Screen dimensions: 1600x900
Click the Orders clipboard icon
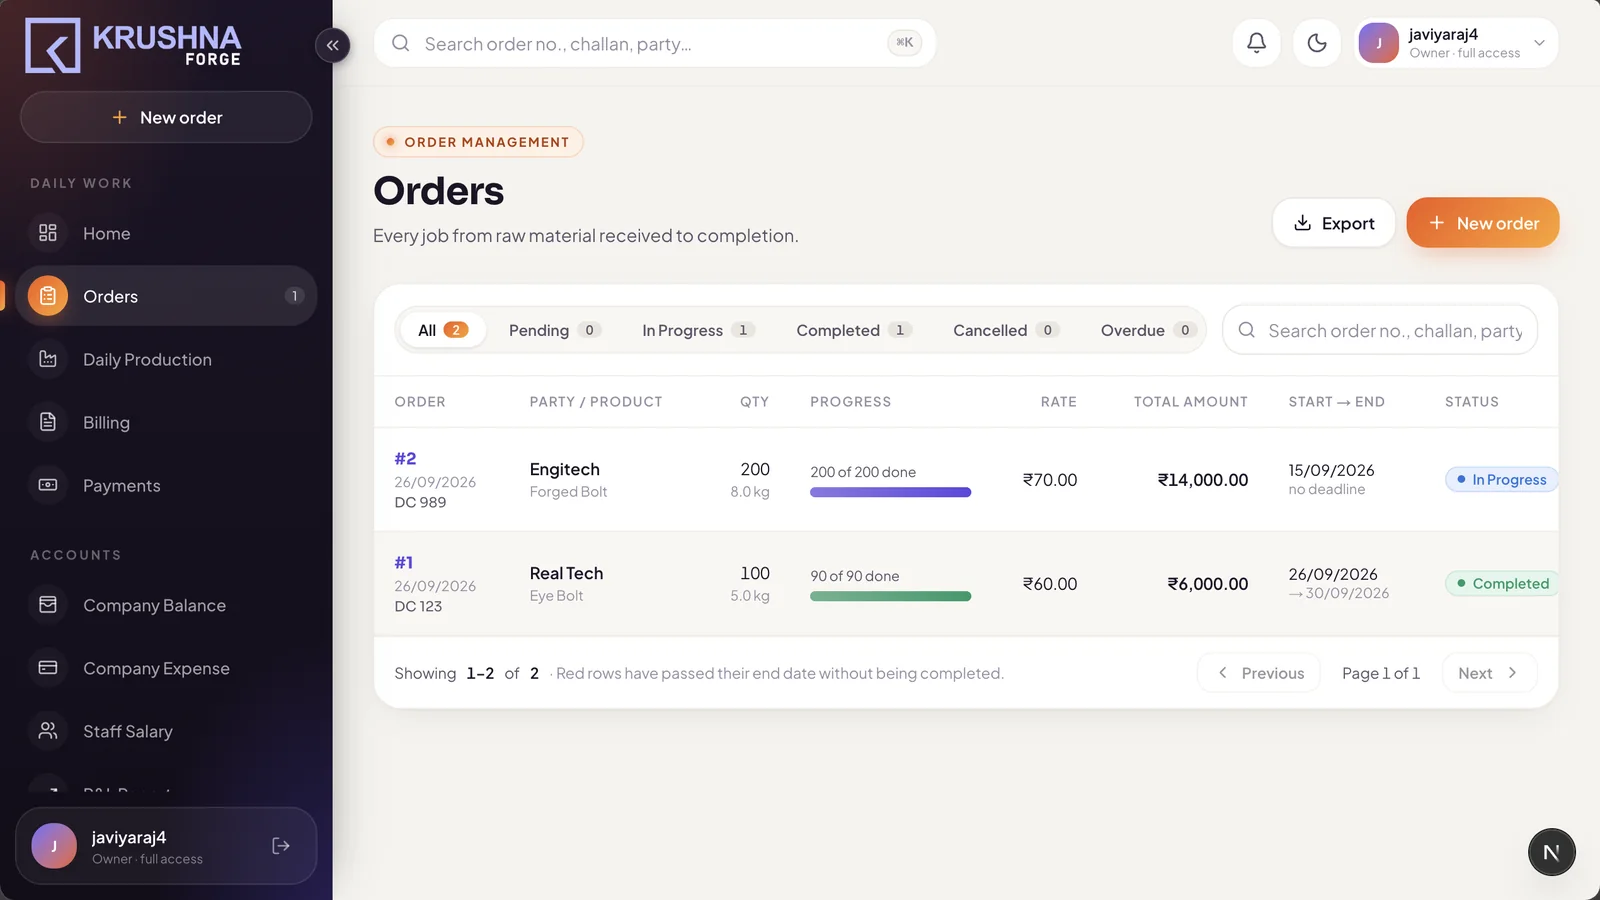pyautogui.click(x=48, y=296)
